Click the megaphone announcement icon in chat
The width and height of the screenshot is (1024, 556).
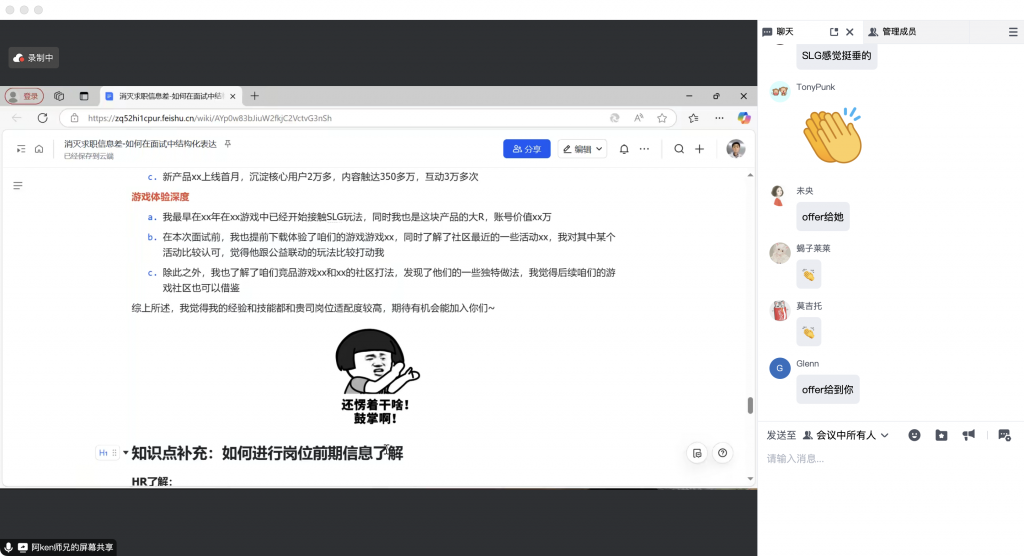tap(968, 435)
